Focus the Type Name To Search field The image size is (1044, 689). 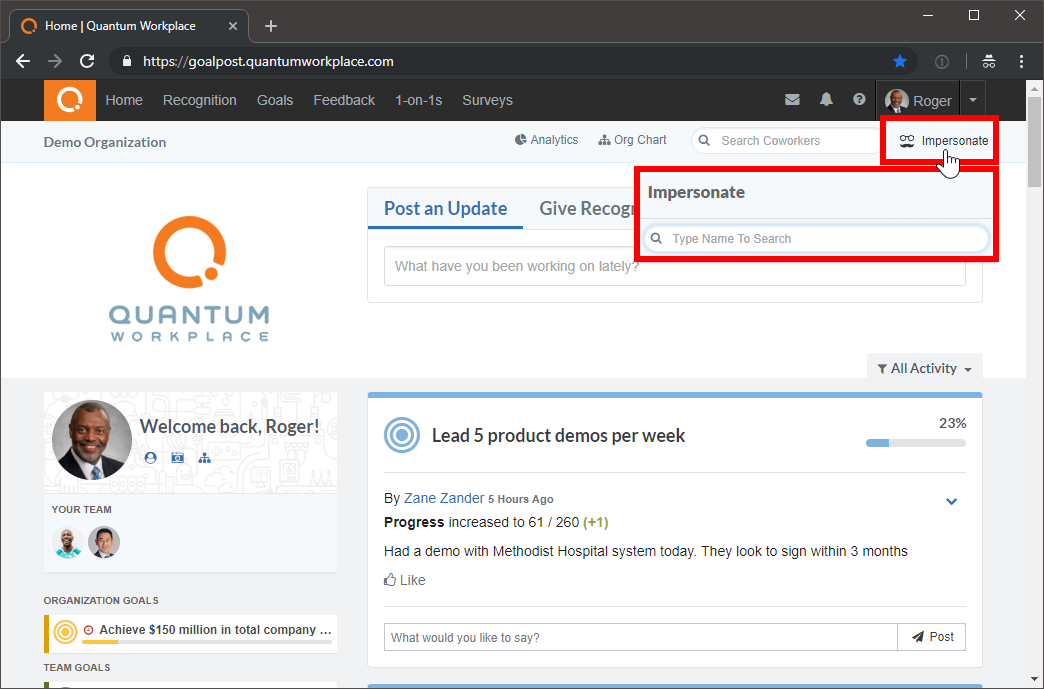[x=816, y=238]
